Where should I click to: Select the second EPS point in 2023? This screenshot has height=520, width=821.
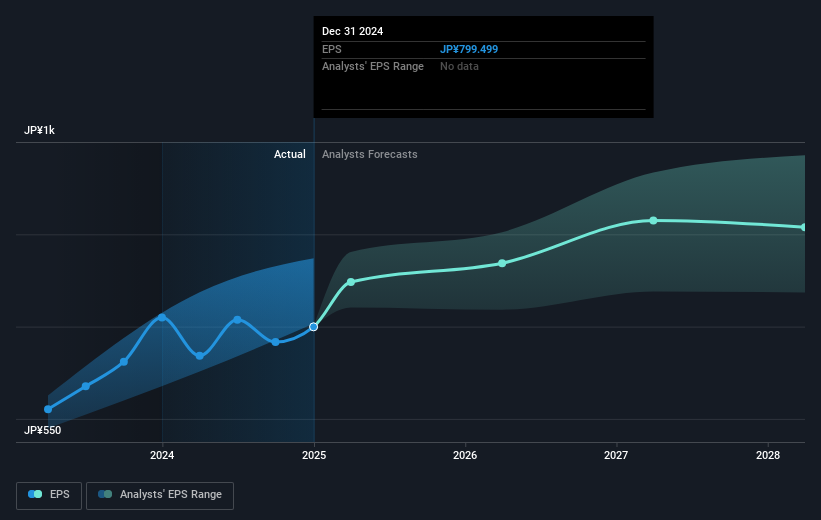click(86, 386)
